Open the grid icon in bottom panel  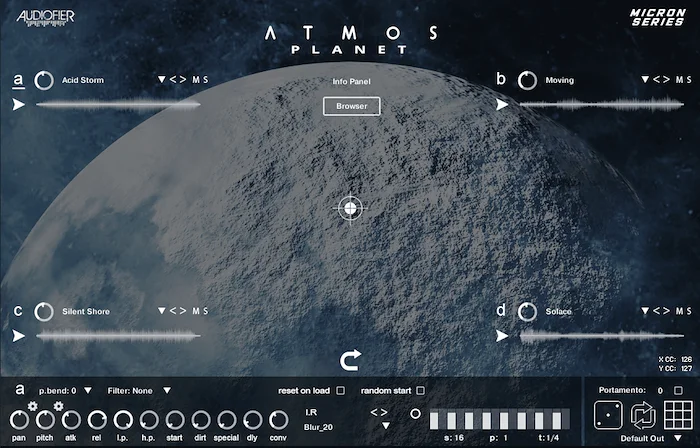679,415
